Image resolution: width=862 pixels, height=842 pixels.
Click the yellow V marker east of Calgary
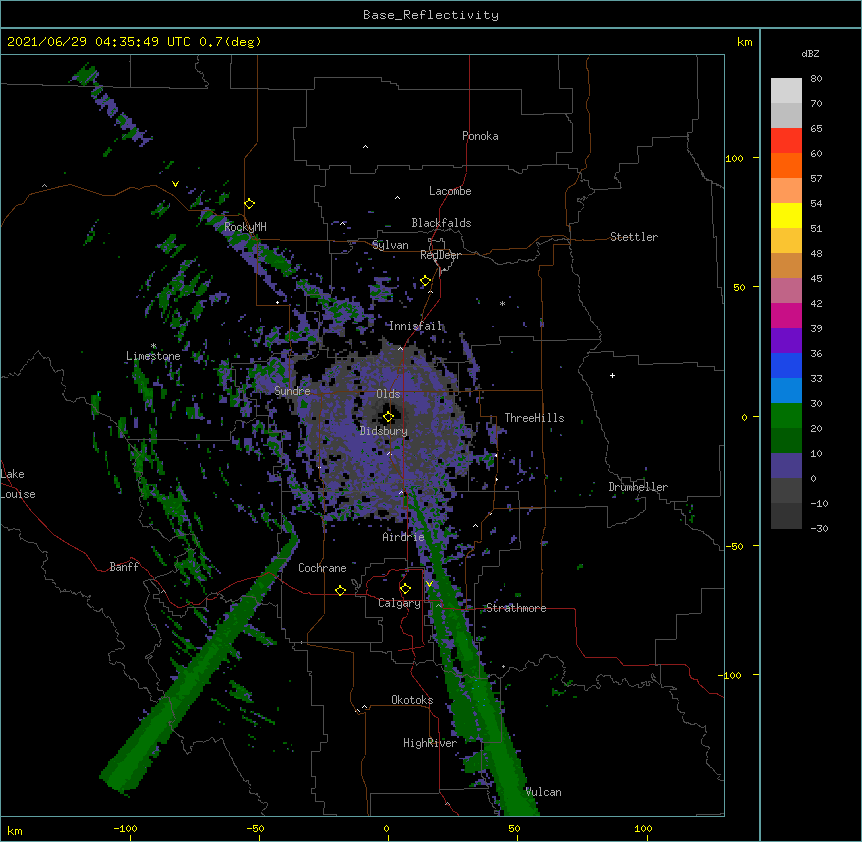point(429,584)
